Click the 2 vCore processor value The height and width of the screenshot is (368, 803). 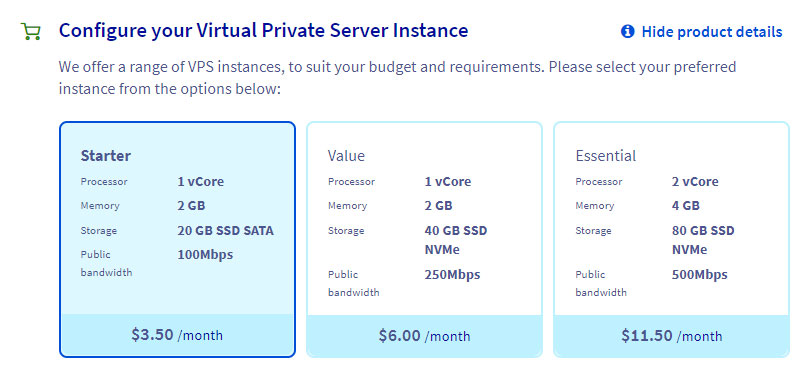coord(695,182)
